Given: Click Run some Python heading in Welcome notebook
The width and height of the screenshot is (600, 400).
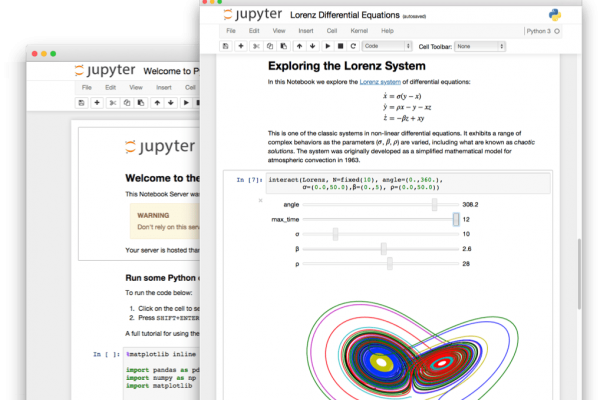Looking at the screenshot, I should (x=163, y=278).
